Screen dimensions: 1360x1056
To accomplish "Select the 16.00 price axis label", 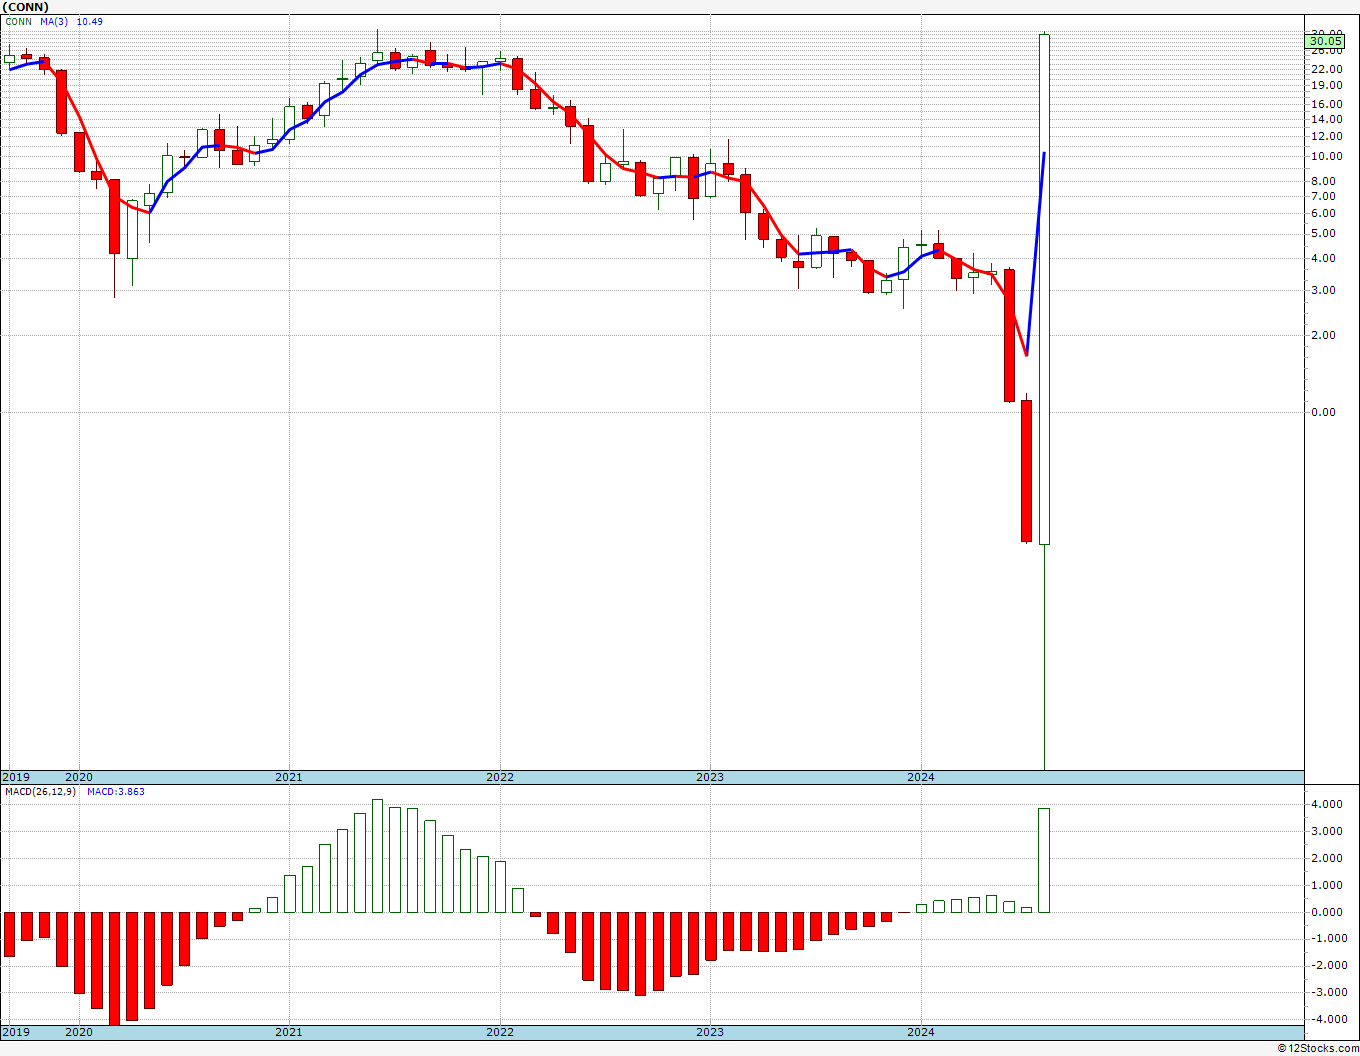I will coord(1327,104).
